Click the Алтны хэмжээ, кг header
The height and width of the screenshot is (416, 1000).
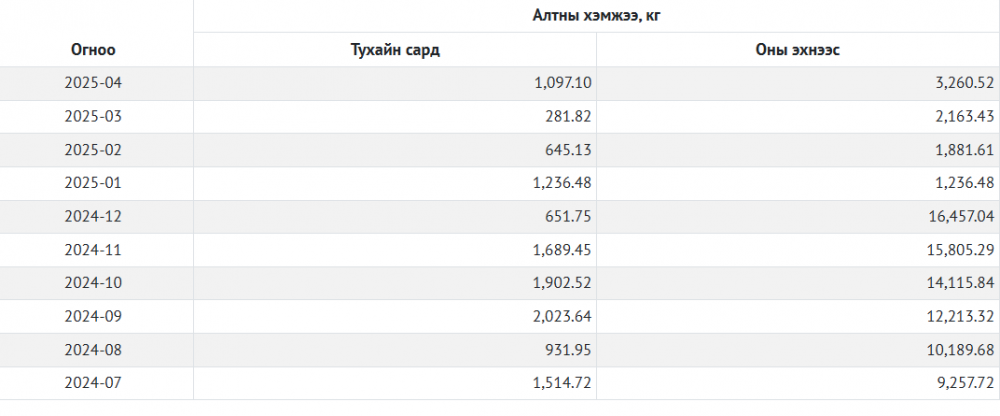click(596, 16)
